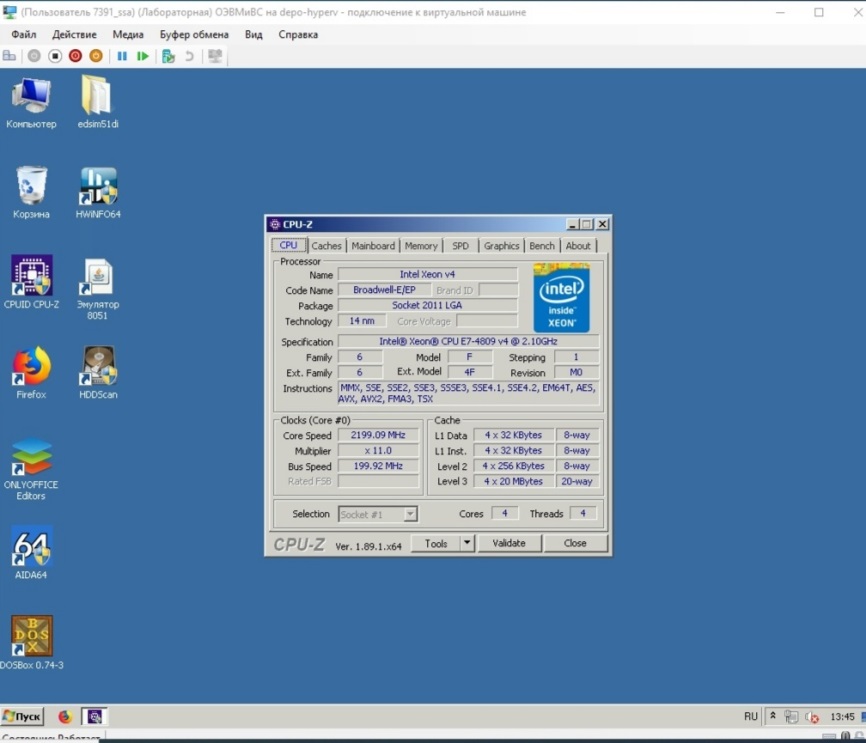Click the CPU-Z title bar icon
This screenshot has height=743, width=866.
click(275, 224)
